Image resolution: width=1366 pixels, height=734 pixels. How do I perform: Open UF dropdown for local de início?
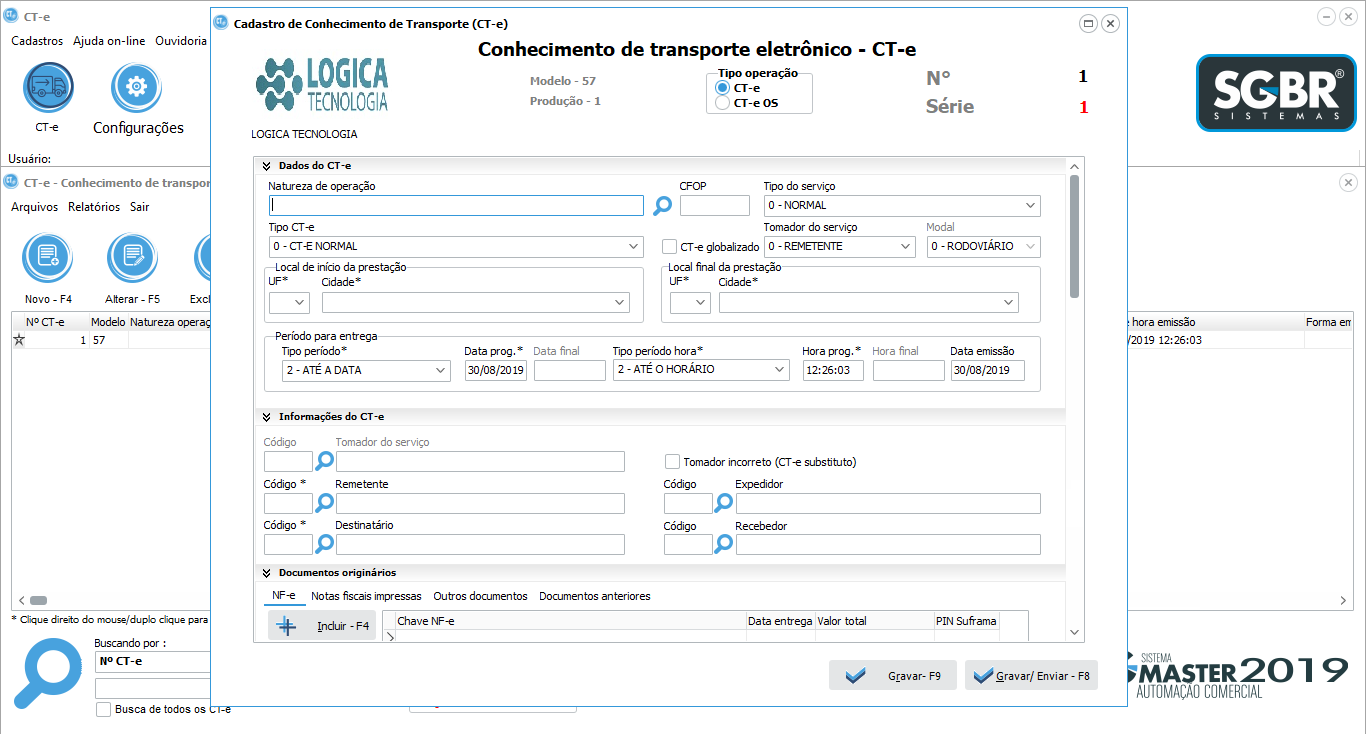[289, 302]
